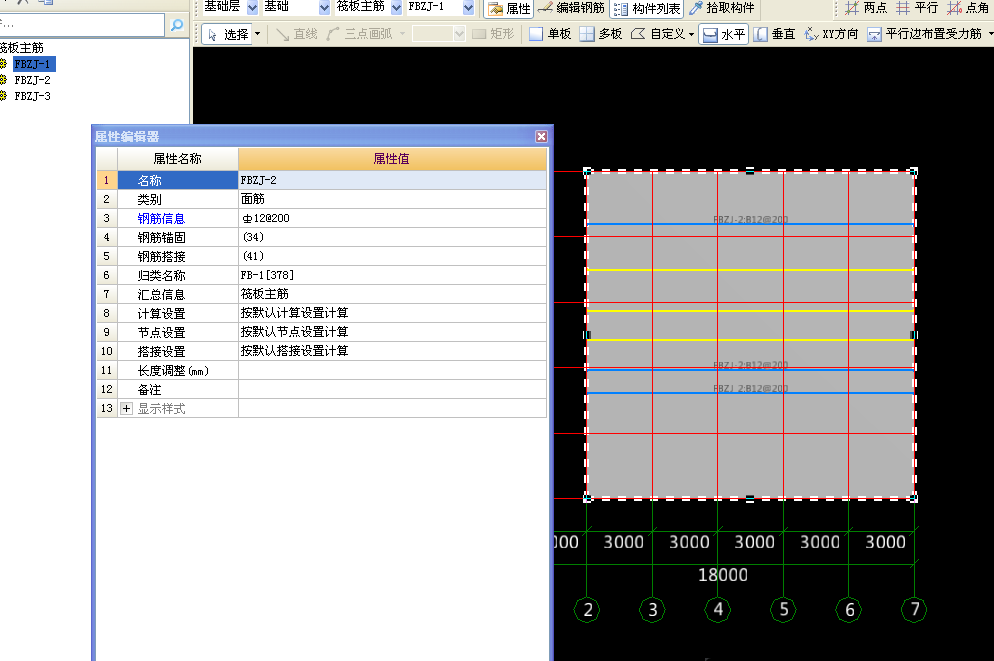
Task: Click gear icon beside FBZJ-3
Action: (3, 96)
